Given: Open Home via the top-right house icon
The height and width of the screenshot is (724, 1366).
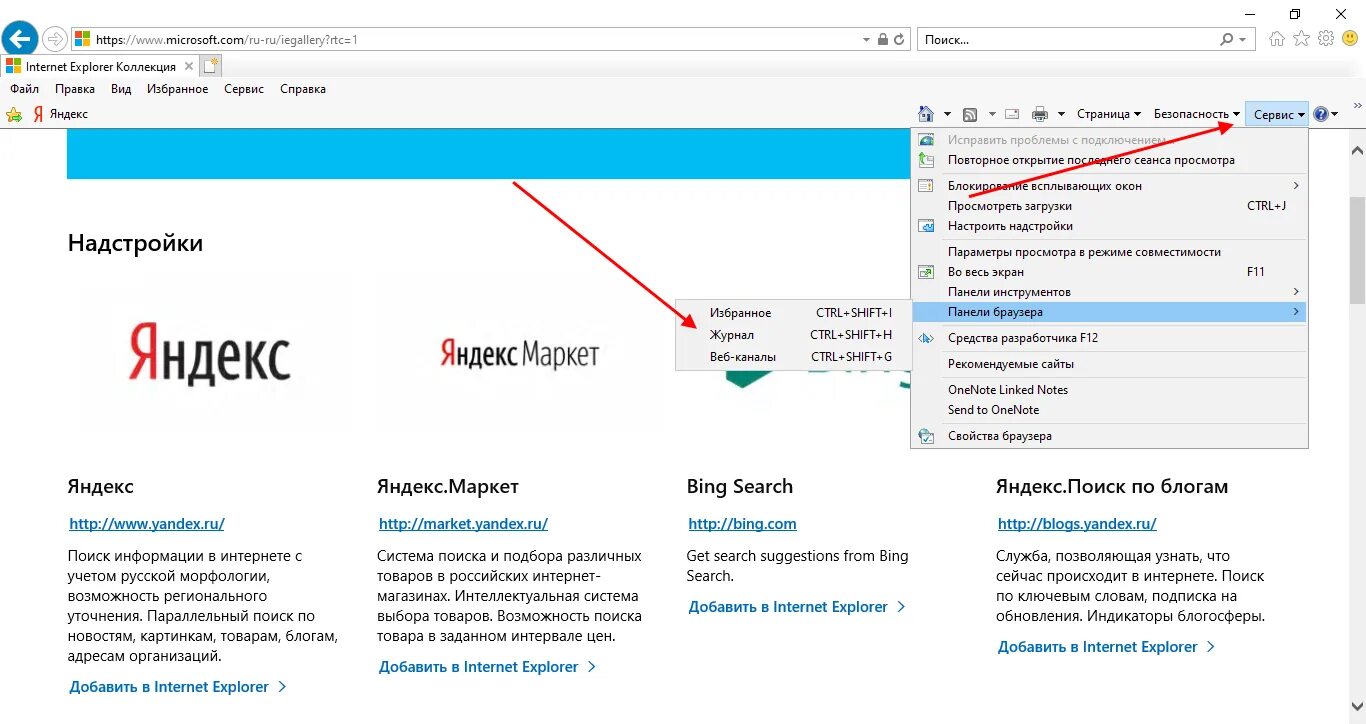Looking at the screenshot, I should point(1277,39).
